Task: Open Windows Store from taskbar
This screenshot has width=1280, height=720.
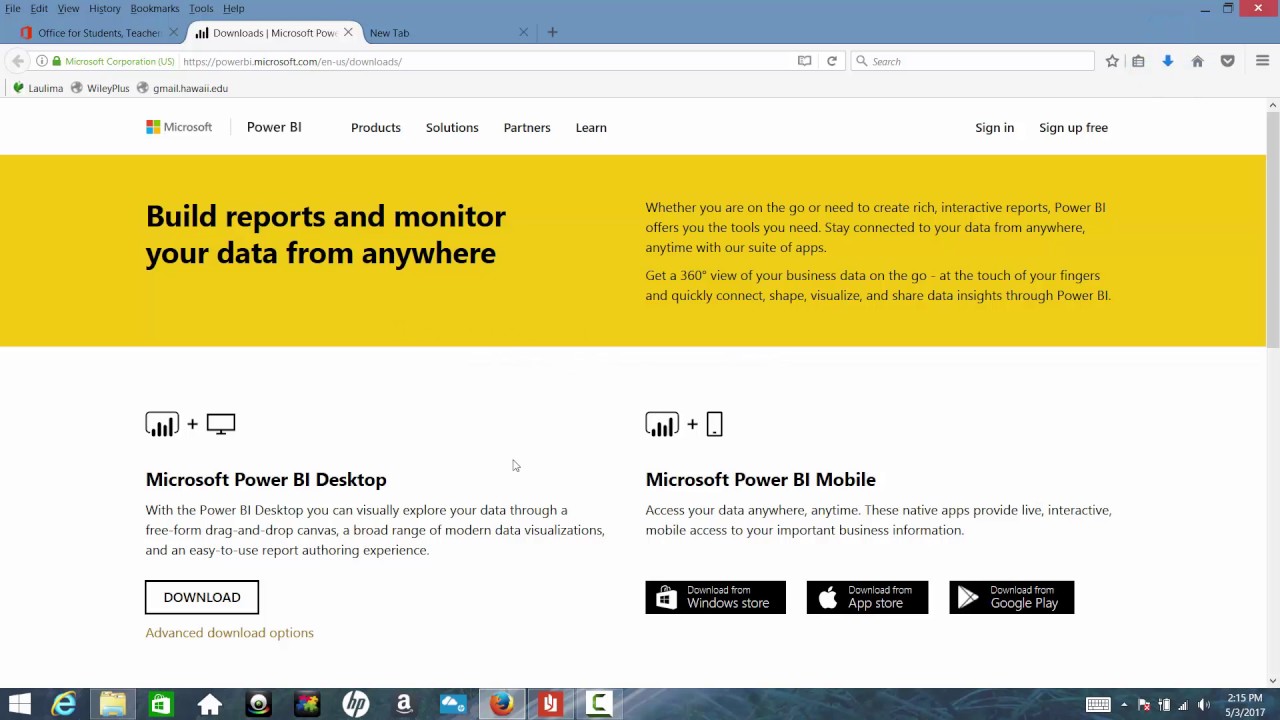Action: click(160, 704)
